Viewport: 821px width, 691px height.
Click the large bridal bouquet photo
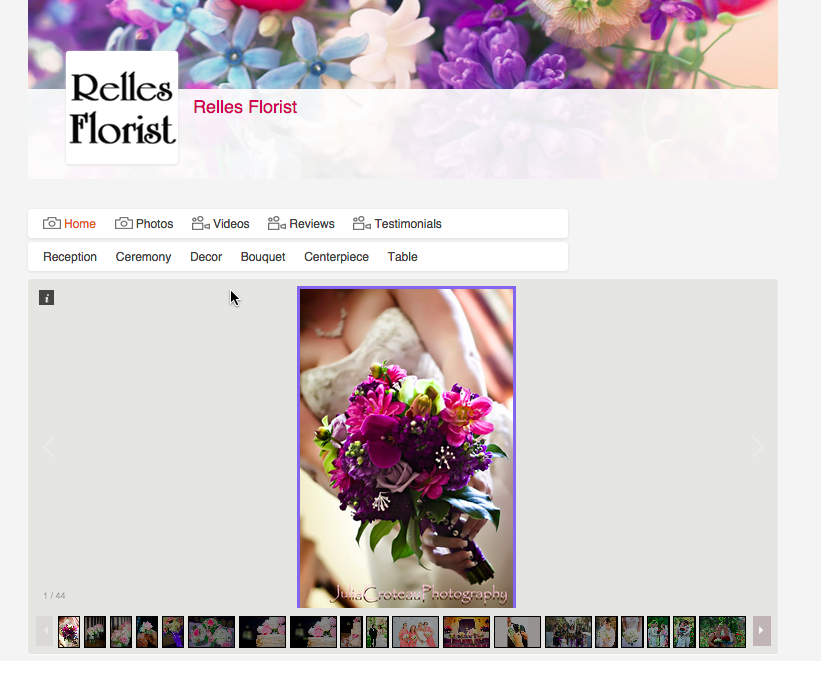[406, 447]
